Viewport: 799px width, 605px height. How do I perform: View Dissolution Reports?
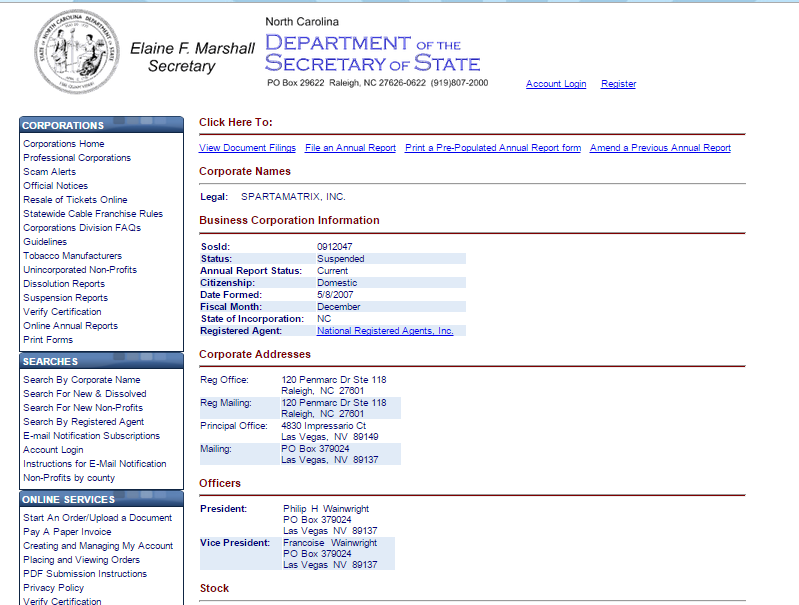click(x=64, y=284)
